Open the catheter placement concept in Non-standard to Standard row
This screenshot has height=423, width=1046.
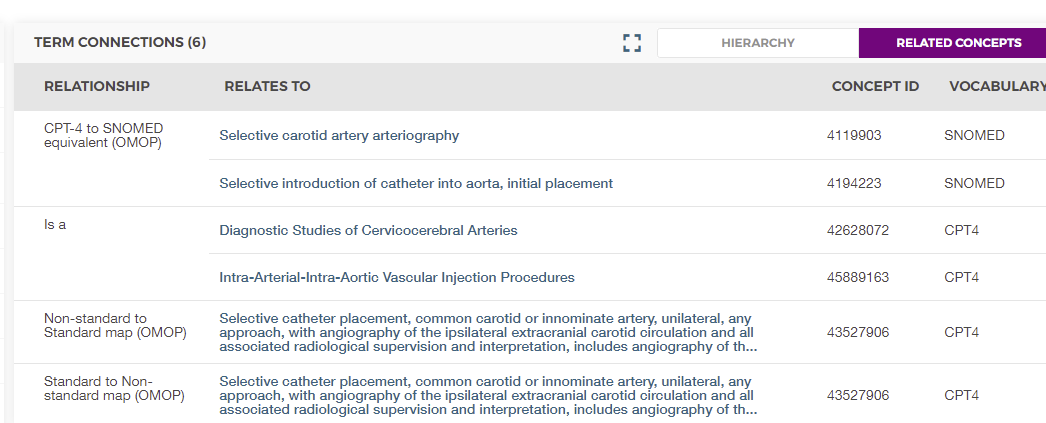click(x=487, y=332)
